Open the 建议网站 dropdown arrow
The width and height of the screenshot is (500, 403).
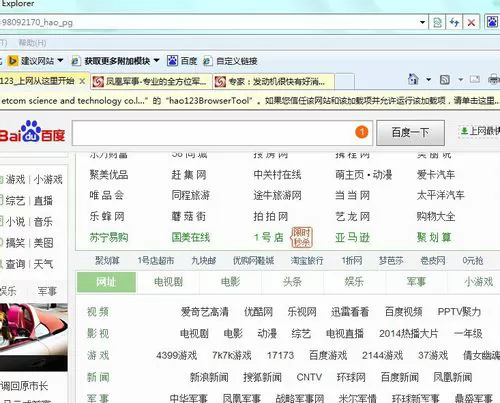tap(60, 61)
